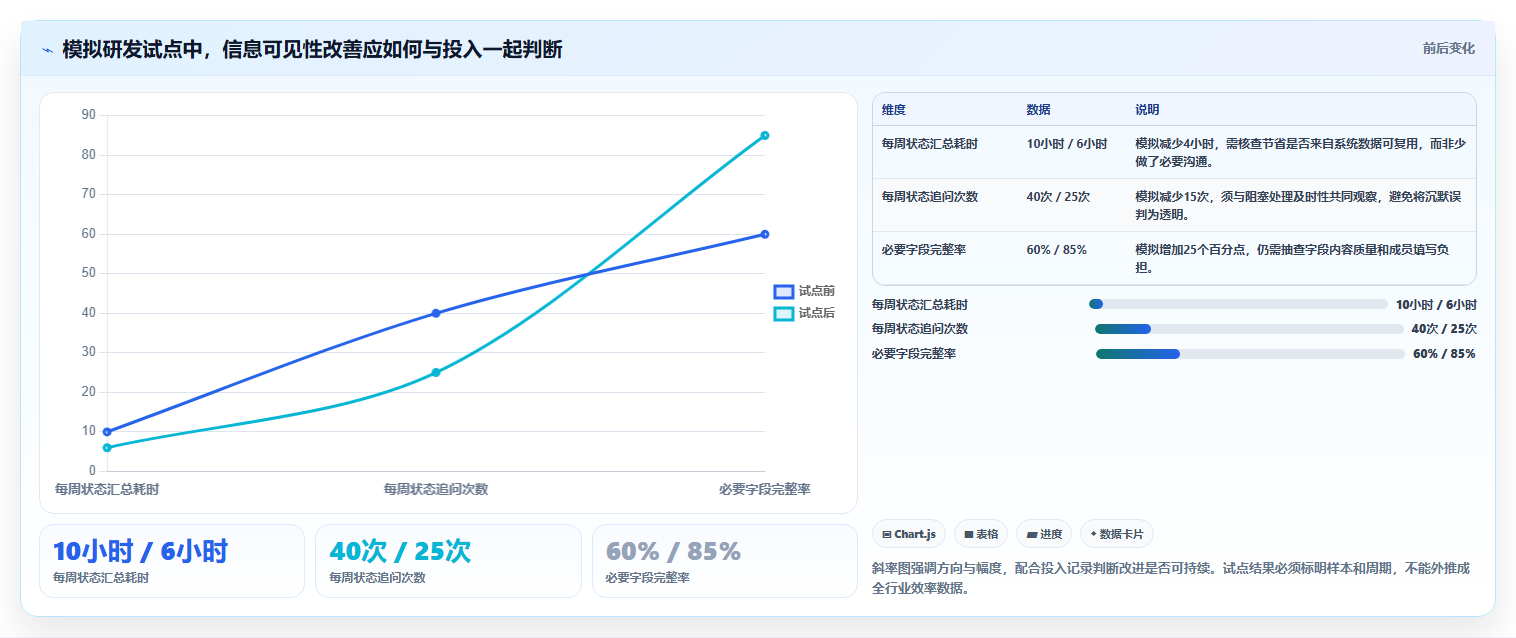Viewport: 1516px width, 638px height.
Task: Select table cell 10小时 / 6小时
Action: tap(1067, 144)
